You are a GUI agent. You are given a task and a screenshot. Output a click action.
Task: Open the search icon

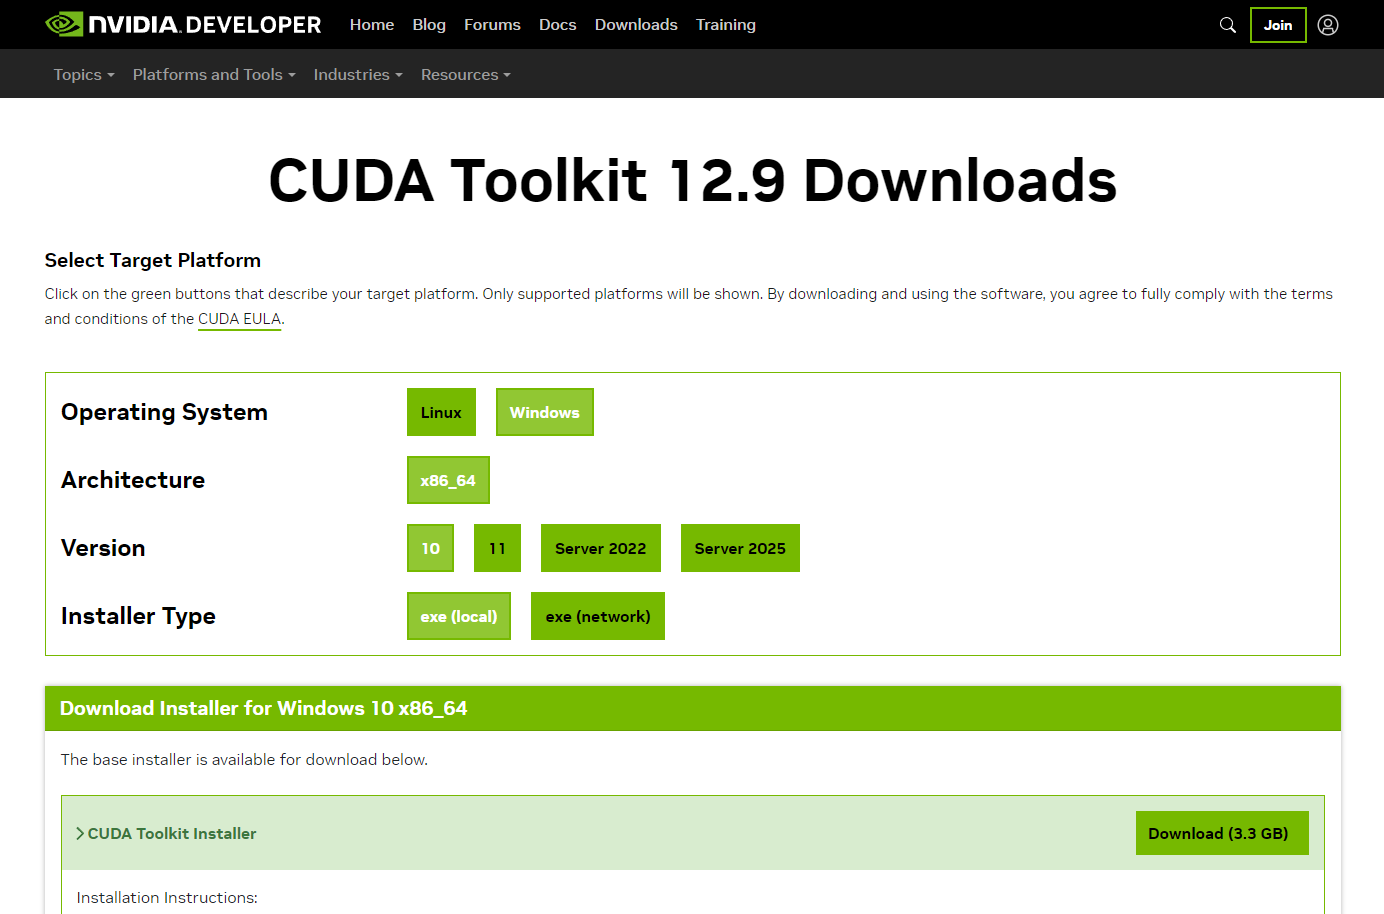[1227, 24]
